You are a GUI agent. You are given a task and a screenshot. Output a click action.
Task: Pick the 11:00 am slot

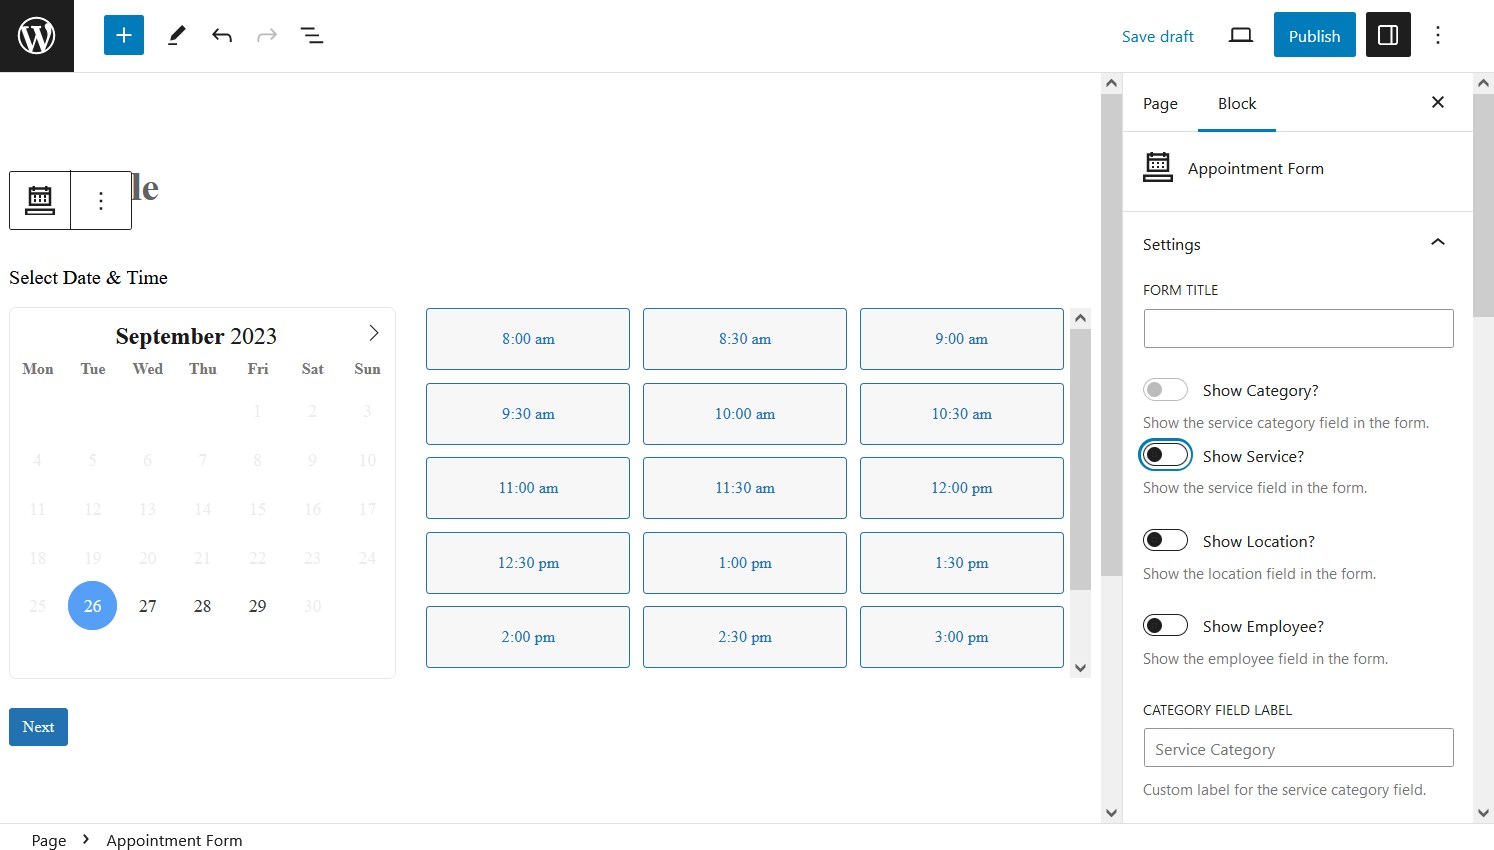[528, 488]
